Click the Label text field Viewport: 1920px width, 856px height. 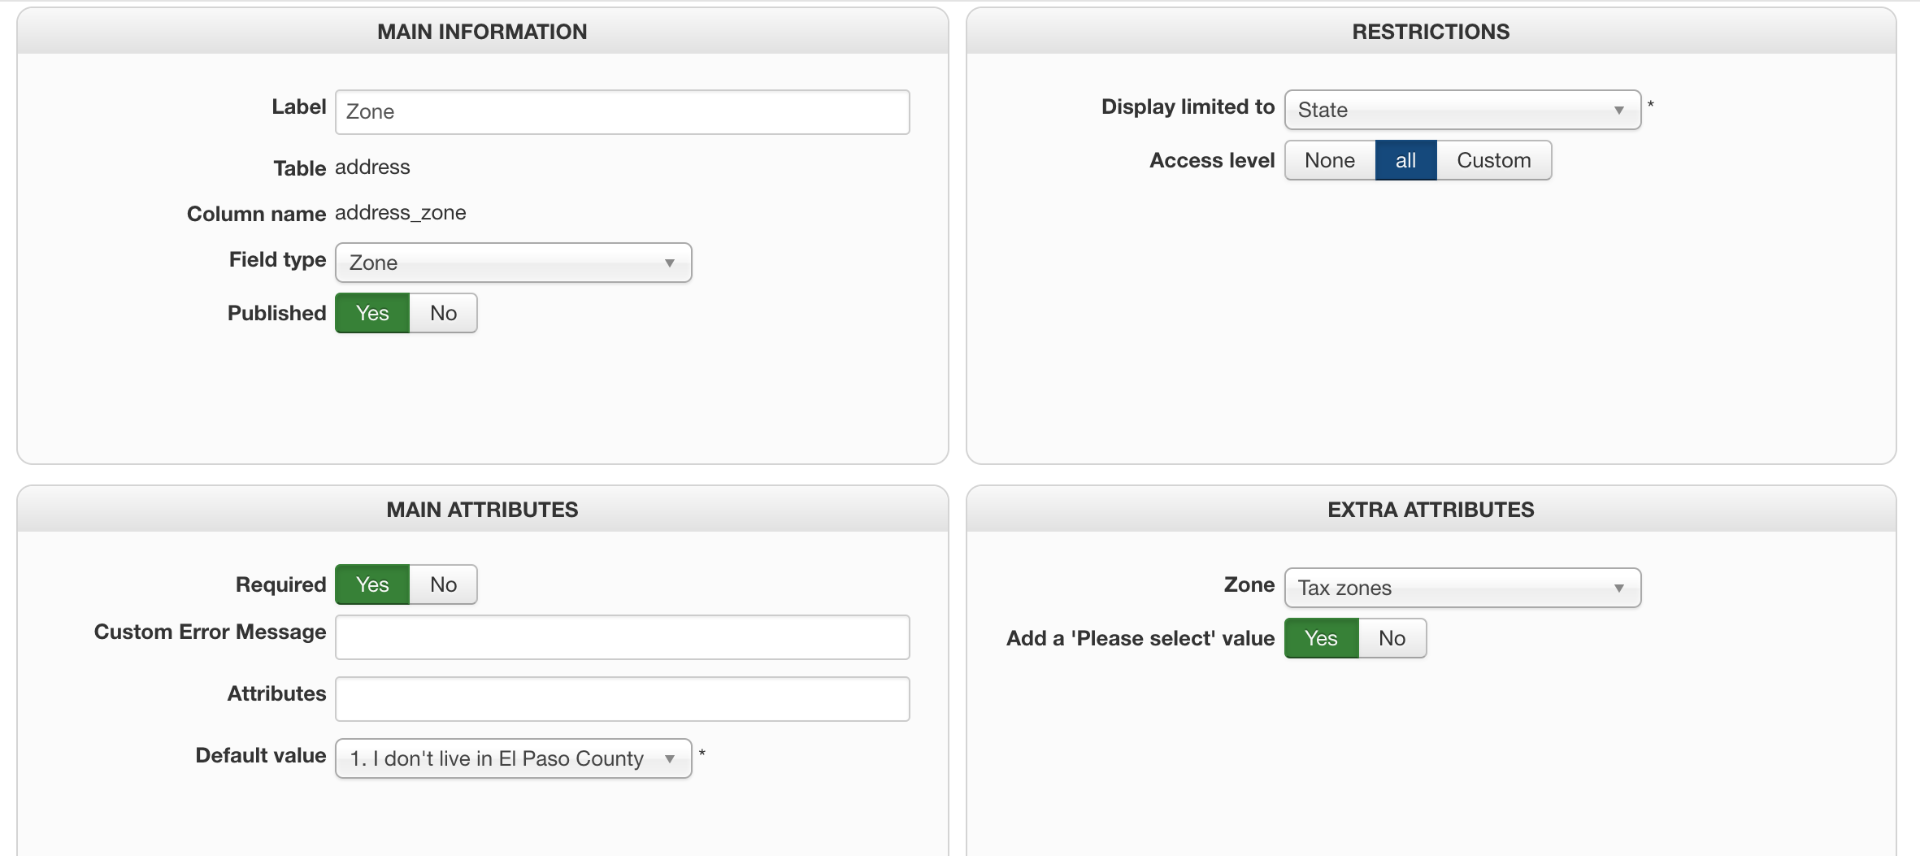point(622,112)
